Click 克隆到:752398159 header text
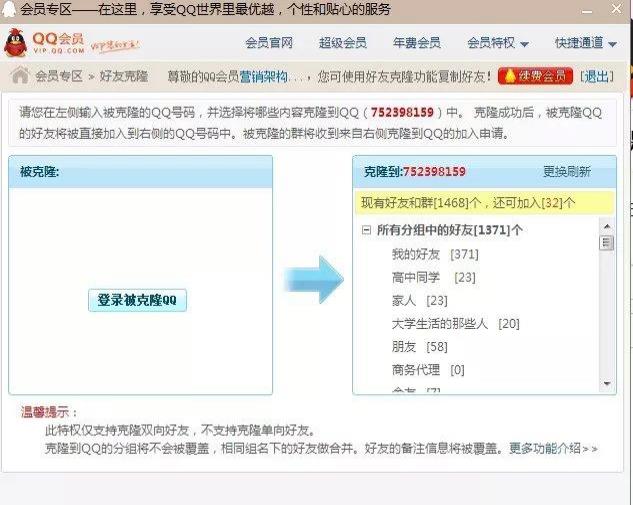Screen dimensions: 633x505 415,172
